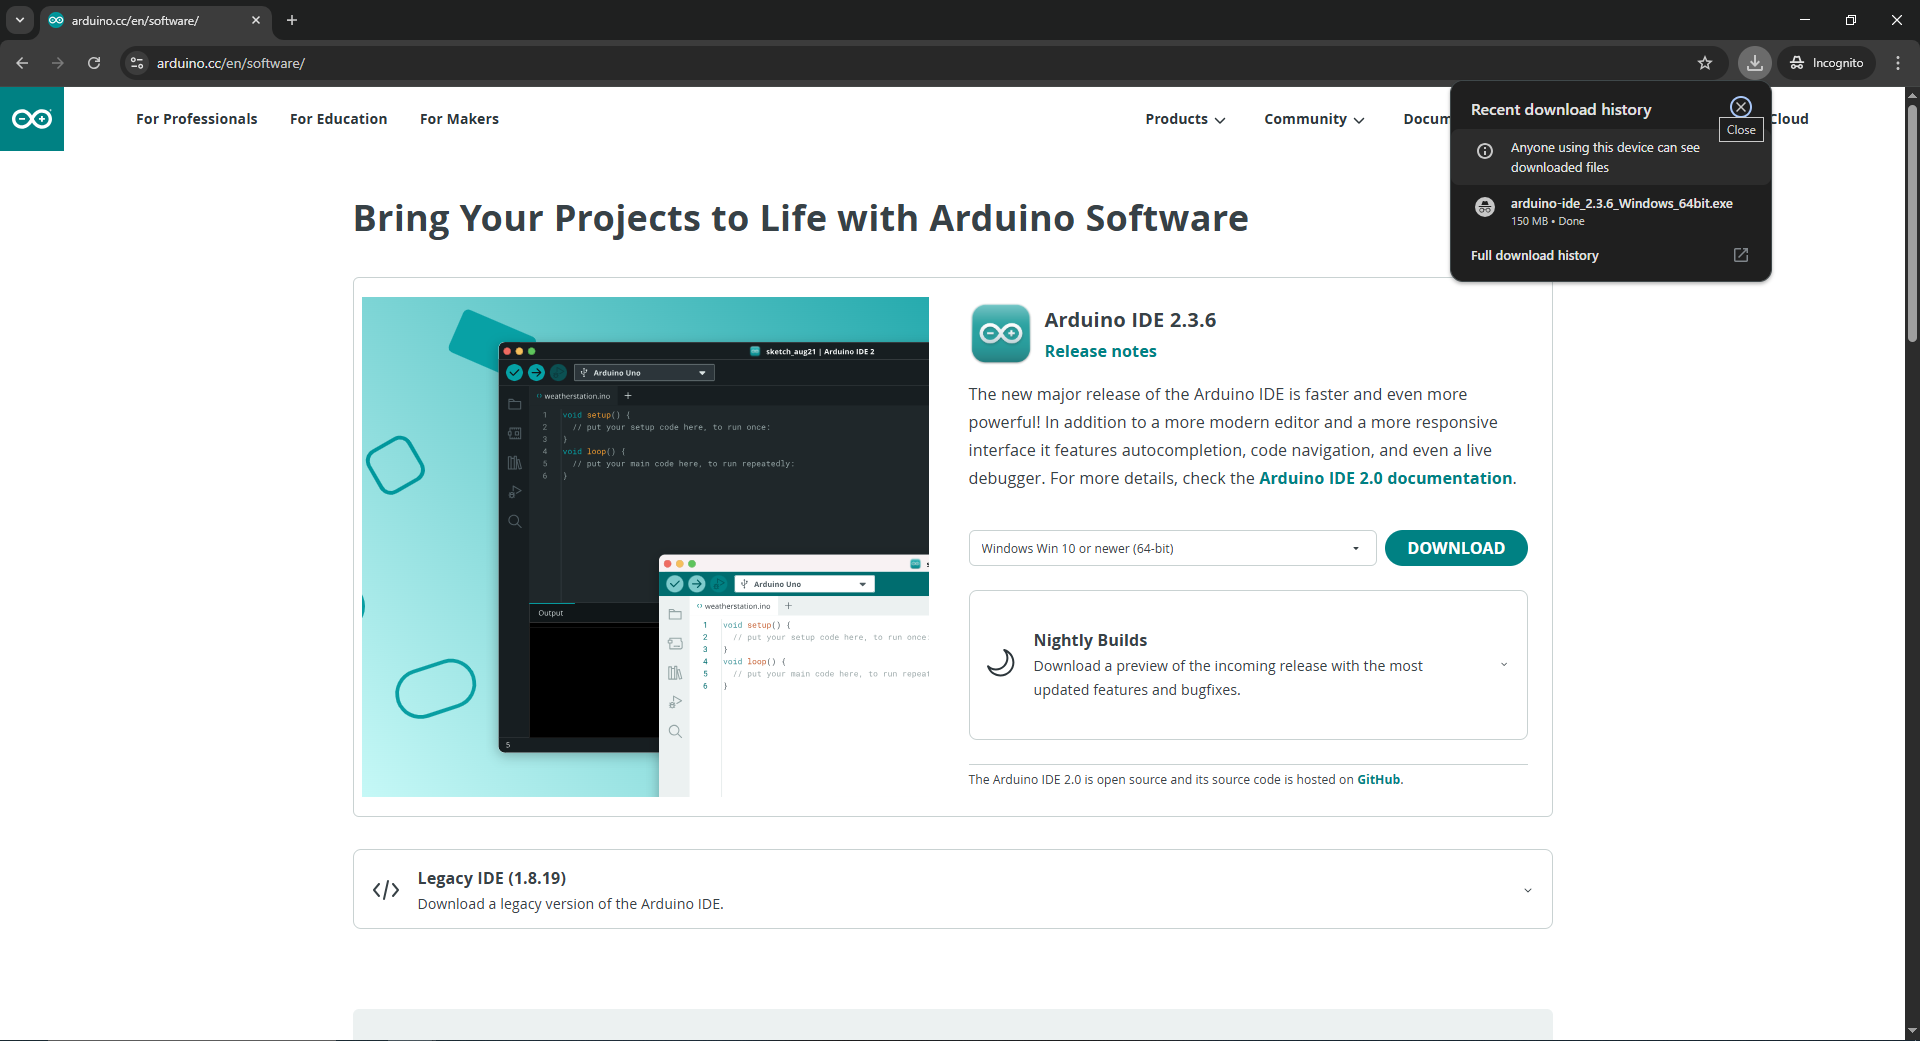1920x1041 pixels.
Task: Click the Arduino logo in the header
Action: tap(32, 119)
